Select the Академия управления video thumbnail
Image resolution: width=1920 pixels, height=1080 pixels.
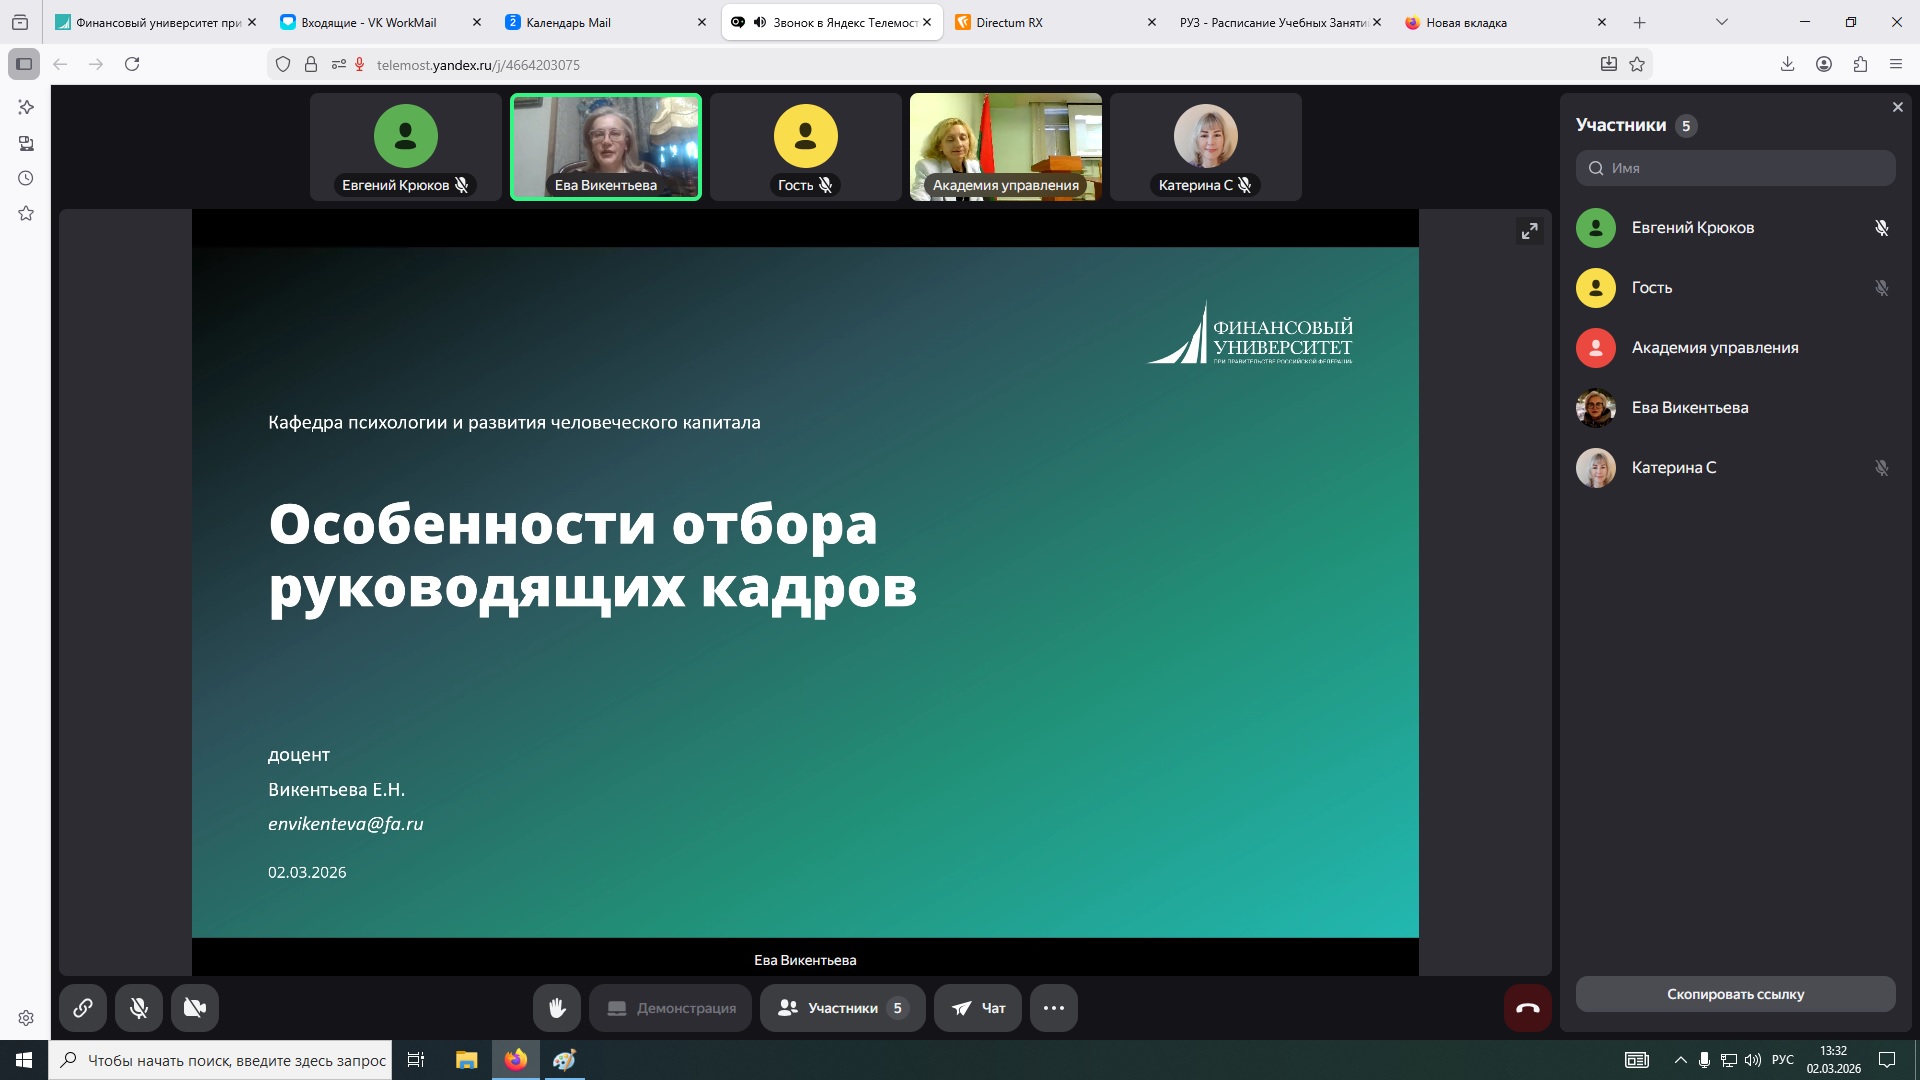tap(1005, 147)
